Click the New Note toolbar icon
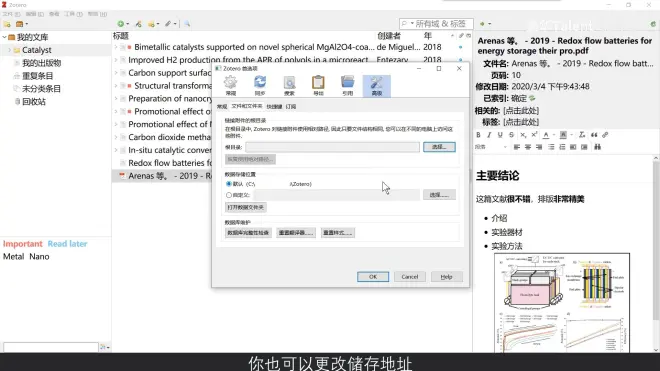This screenshot has height=371, width=660. click(x=151, y=24)
